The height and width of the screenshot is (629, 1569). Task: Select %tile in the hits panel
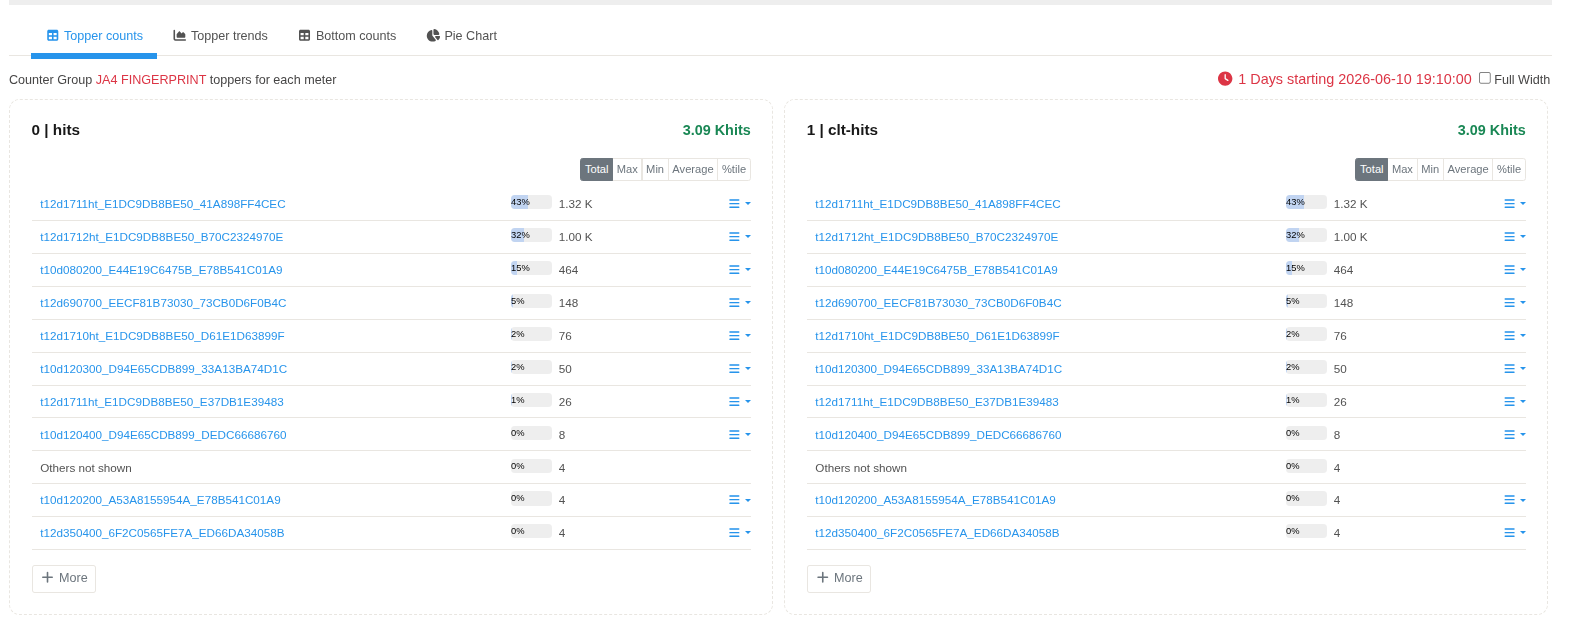pos(734,169)
